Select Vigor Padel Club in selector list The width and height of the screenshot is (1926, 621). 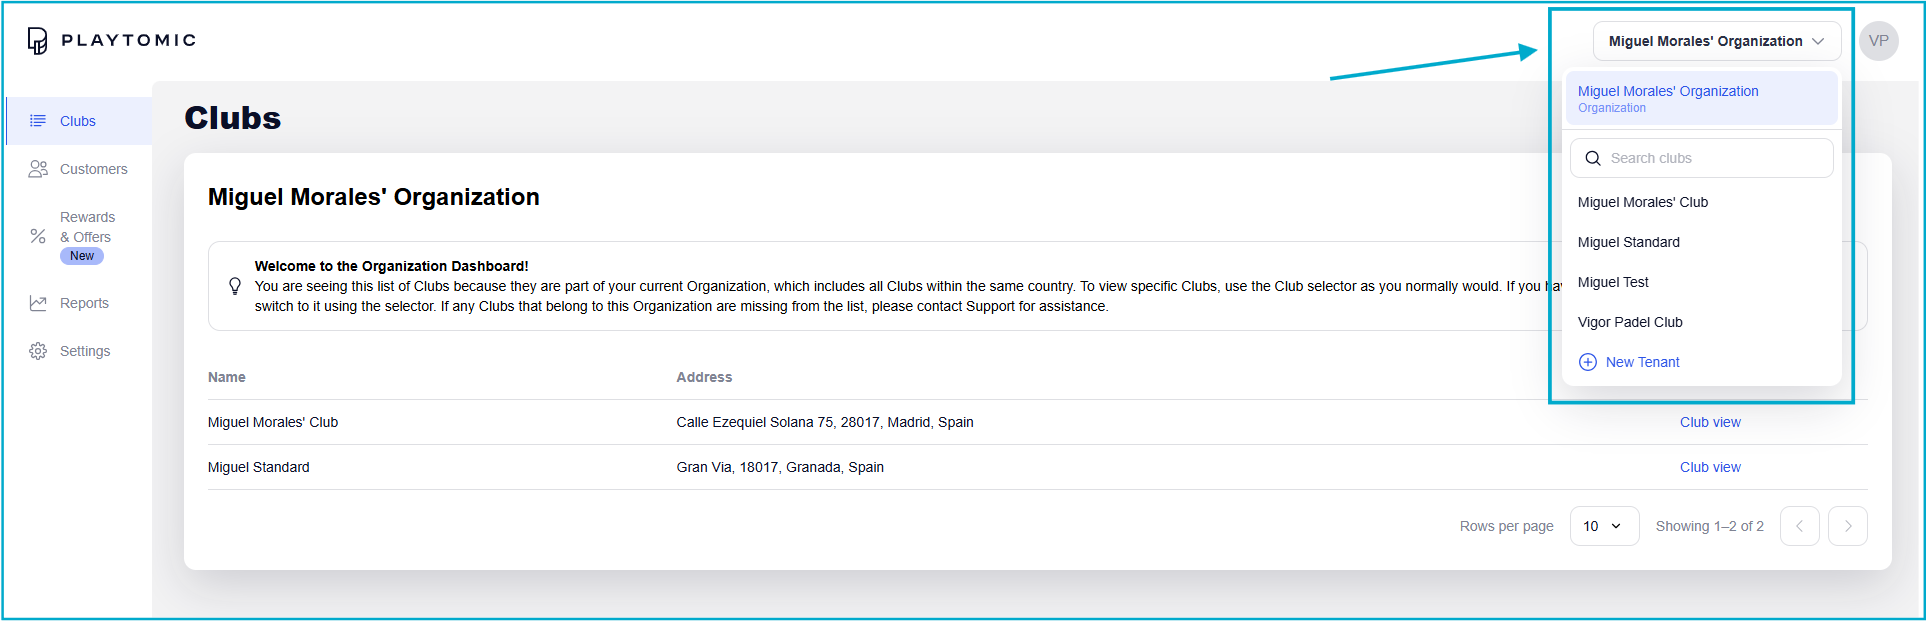pos(1702,322)
